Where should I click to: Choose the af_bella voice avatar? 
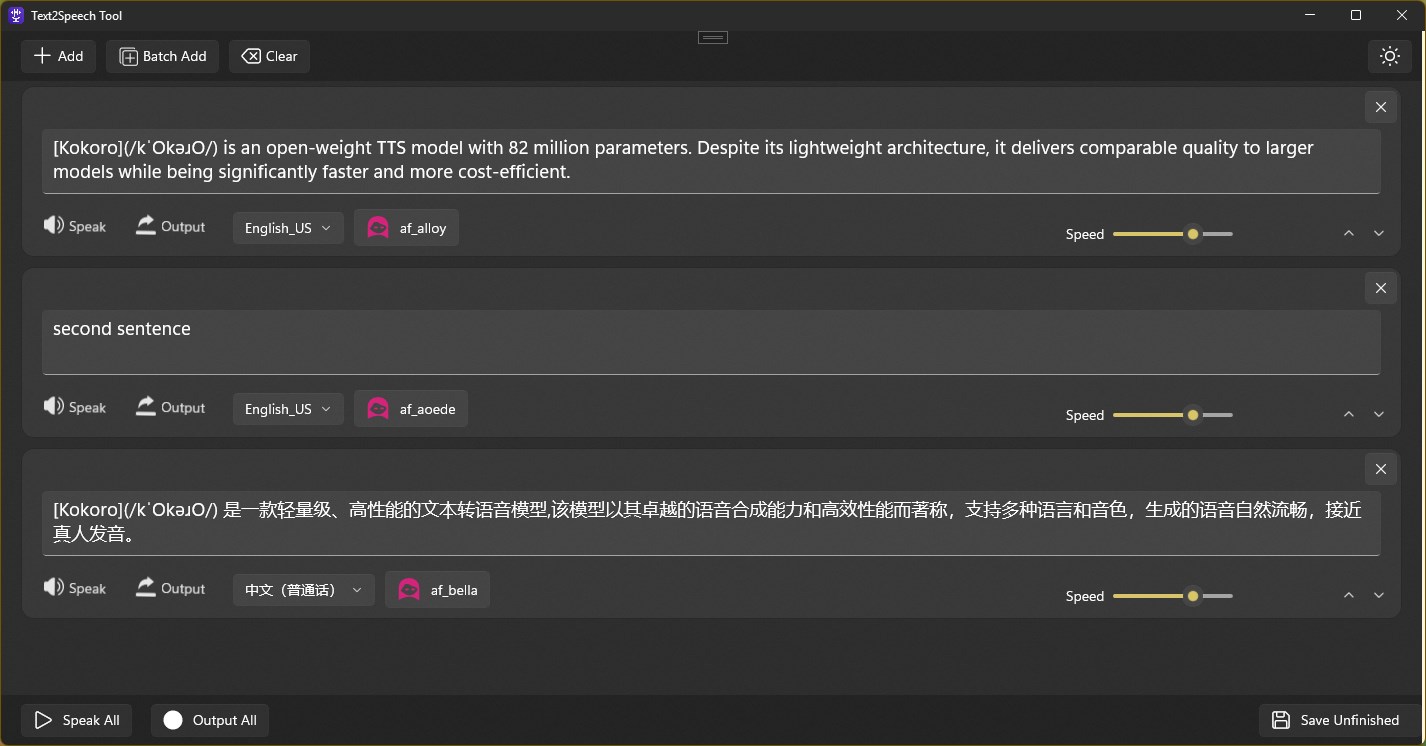pyautogui.click(x=437, y=589)
